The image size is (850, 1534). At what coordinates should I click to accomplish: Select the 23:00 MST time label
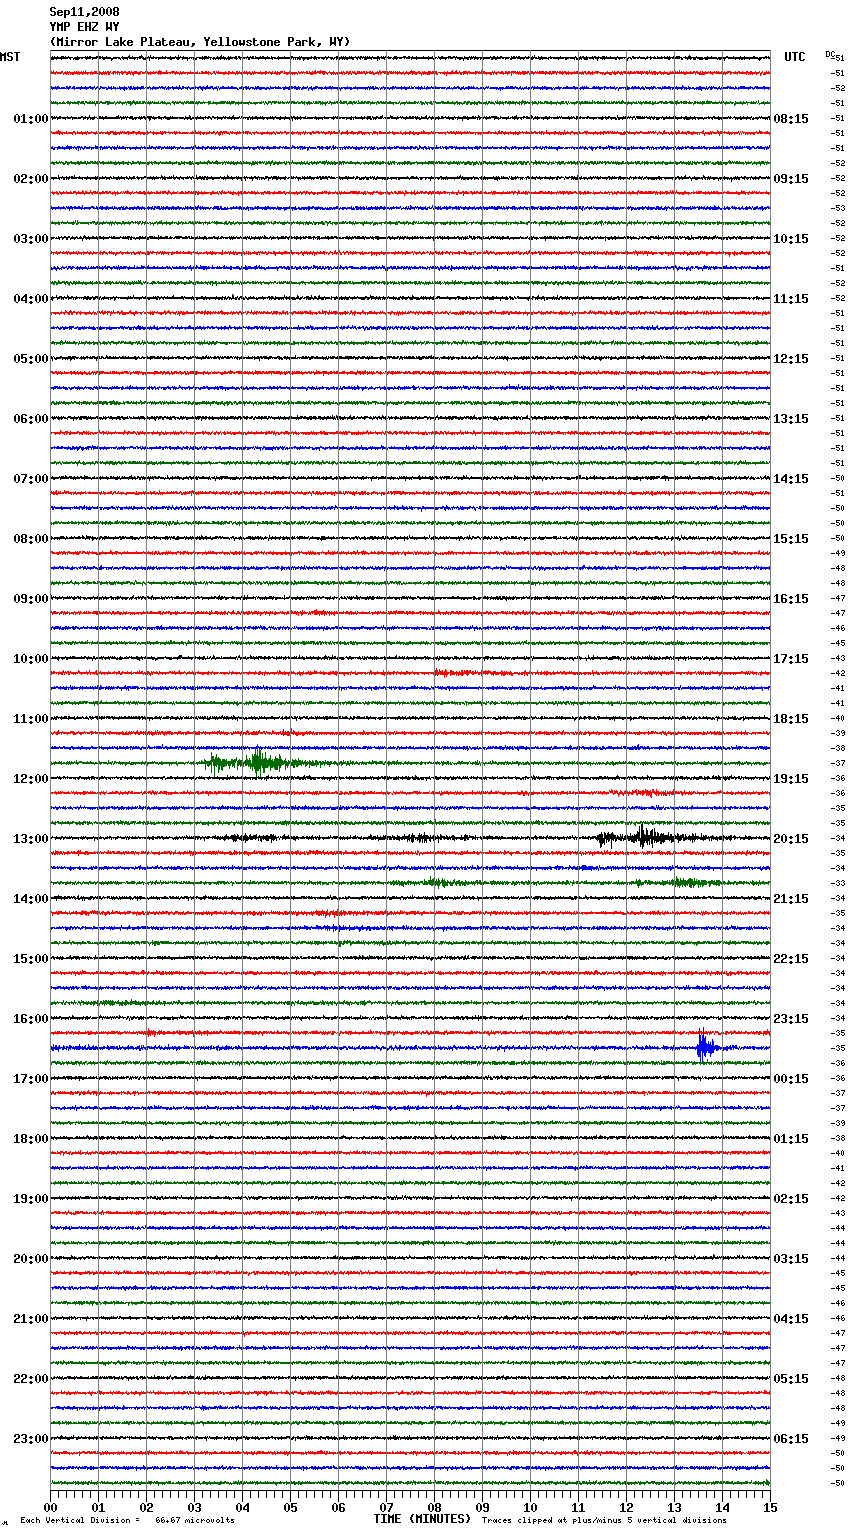31,1439
